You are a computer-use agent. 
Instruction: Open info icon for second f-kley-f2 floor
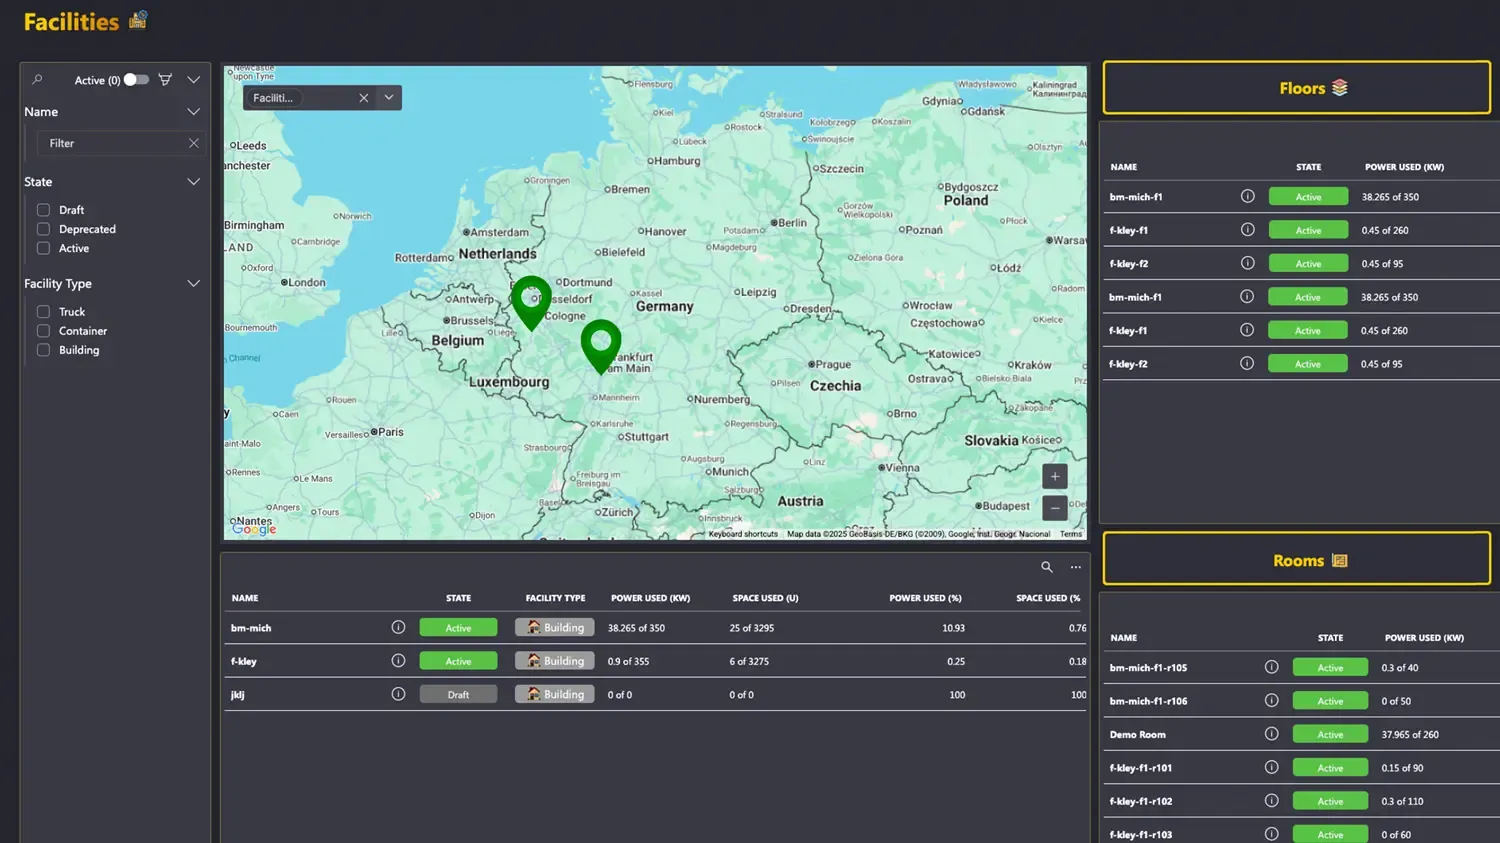click(1247, 363)
